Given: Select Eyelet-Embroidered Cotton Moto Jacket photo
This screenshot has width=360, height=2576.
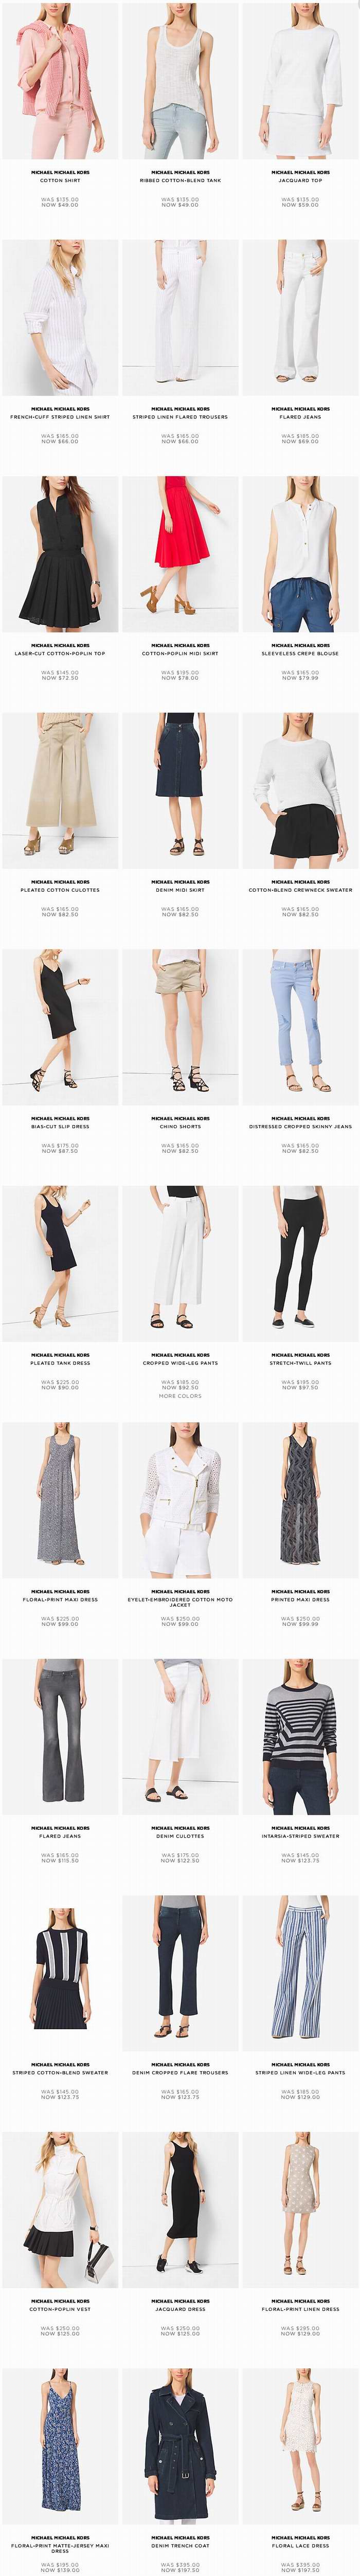Looking at the screenshot, I should click(x=180, y=1499).
